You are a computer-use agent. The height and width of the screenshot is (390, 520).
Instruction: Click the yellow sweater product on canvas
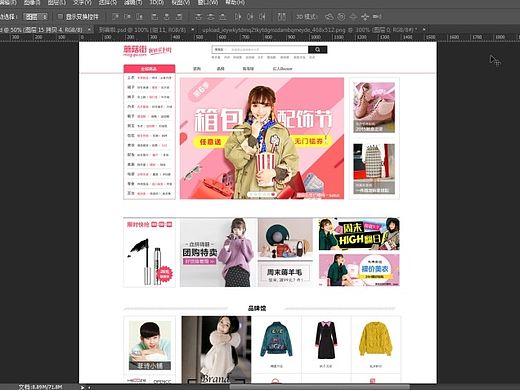coord(375,339)
